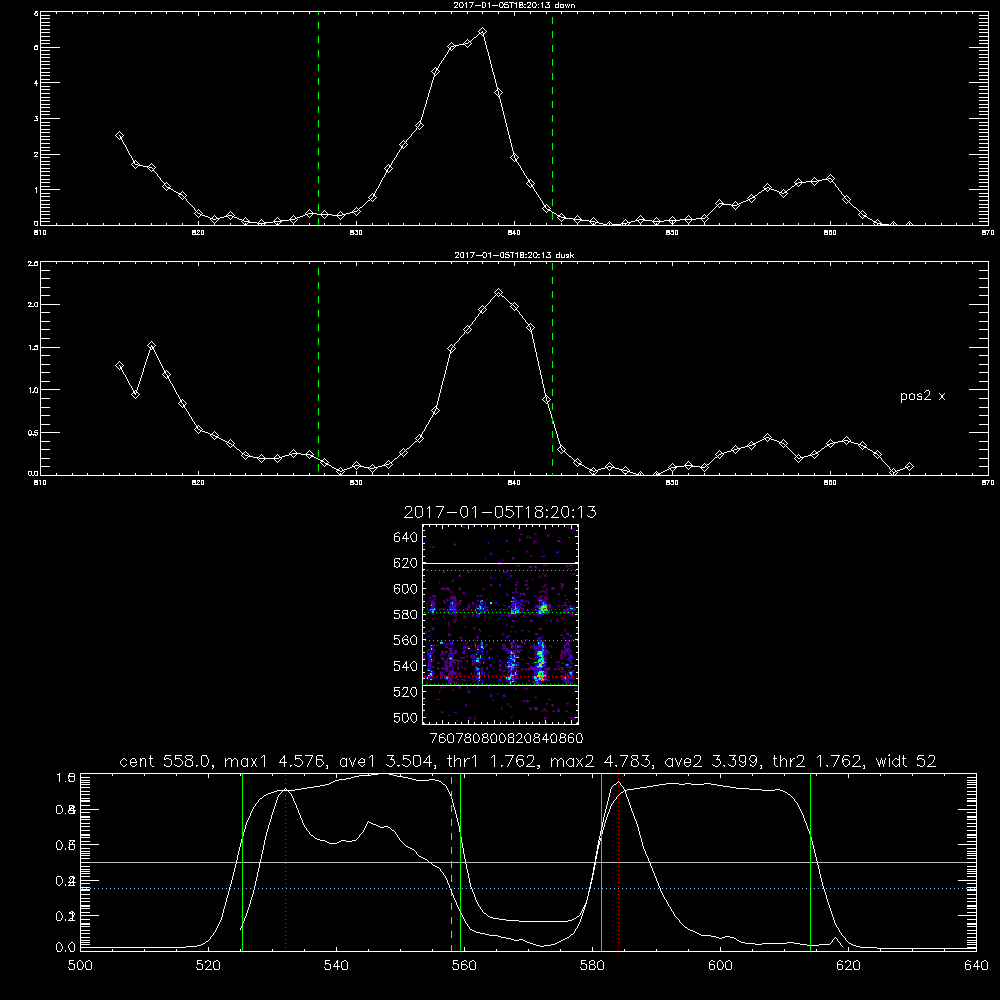Select the highest diamond marker on dusk curve

pos(499,293)
